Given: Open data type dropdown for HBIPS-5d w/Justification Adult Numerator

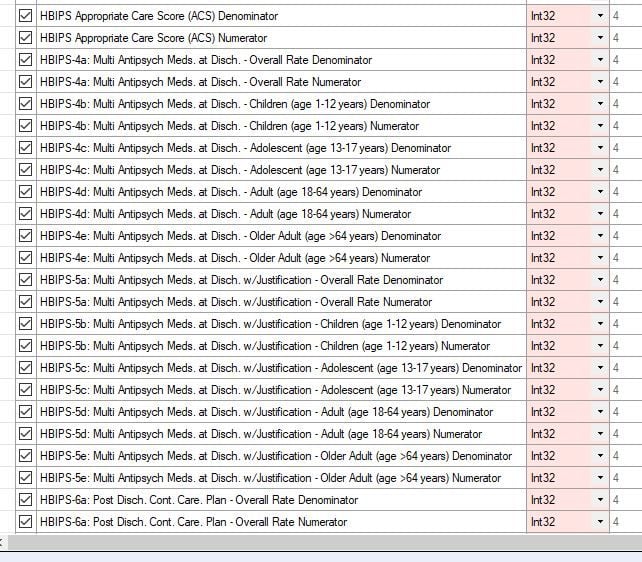Looking at the screenshot, I should tap(600, 434).
